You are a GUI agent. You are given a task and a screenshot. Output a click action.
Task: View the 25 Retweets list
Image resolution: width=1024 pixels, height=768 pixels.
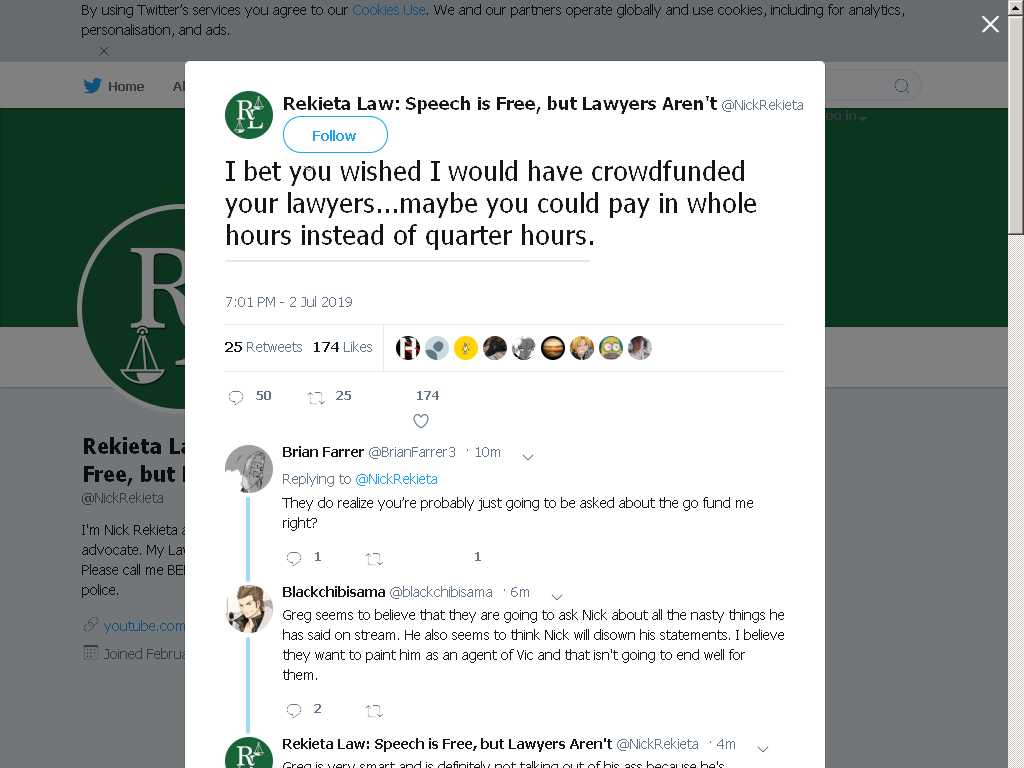tap(263, 347)
